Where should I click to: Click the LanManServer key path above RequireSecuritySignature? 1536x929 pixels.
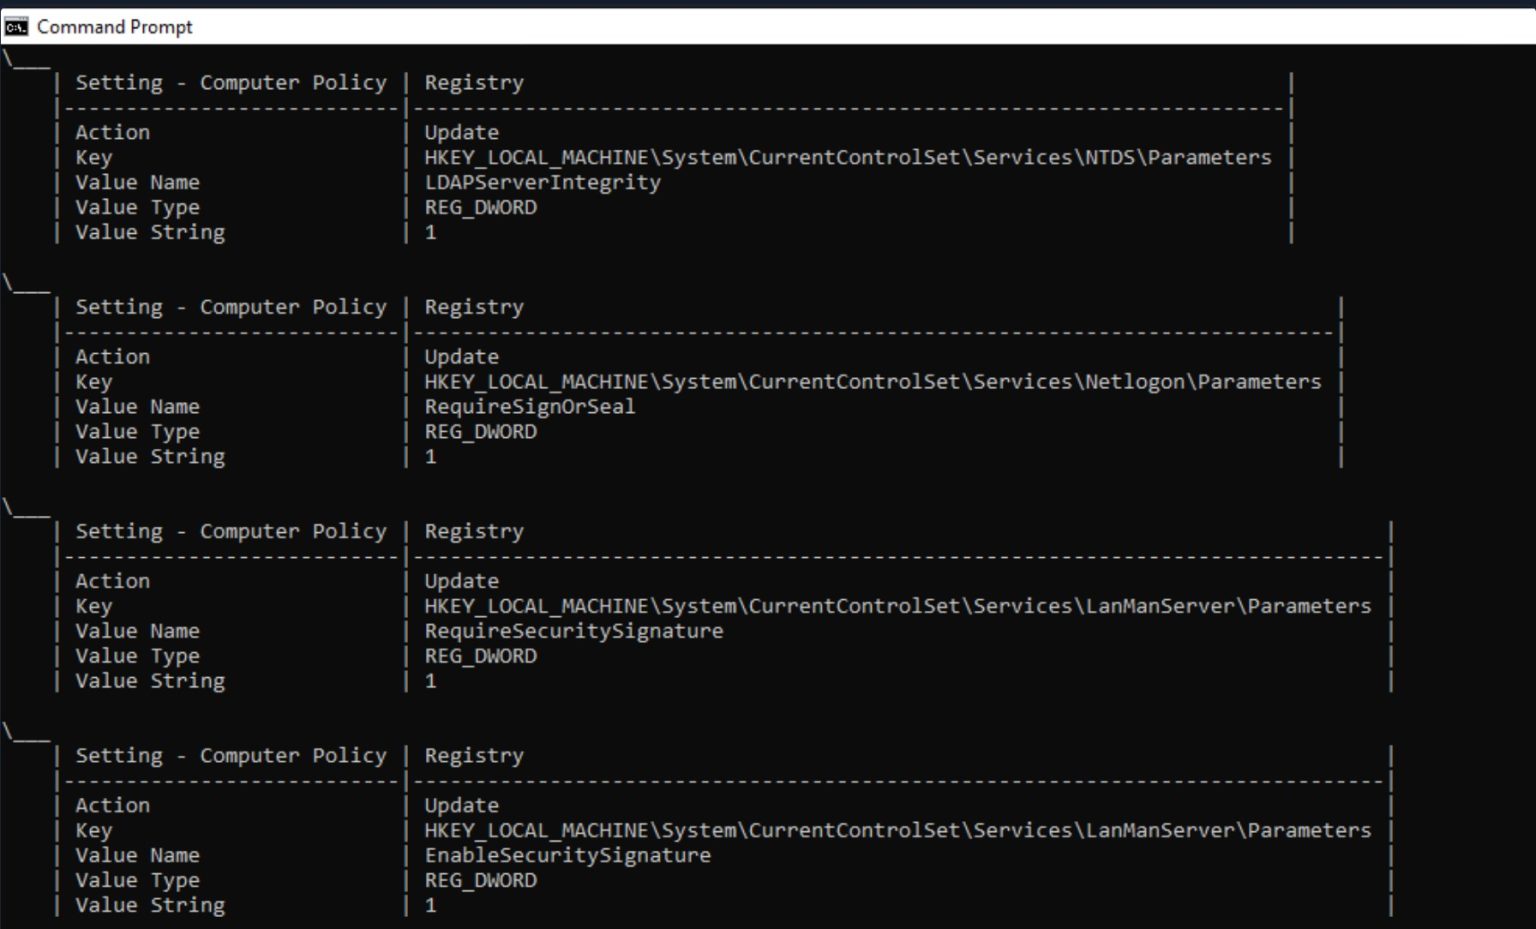coord(897,606)
